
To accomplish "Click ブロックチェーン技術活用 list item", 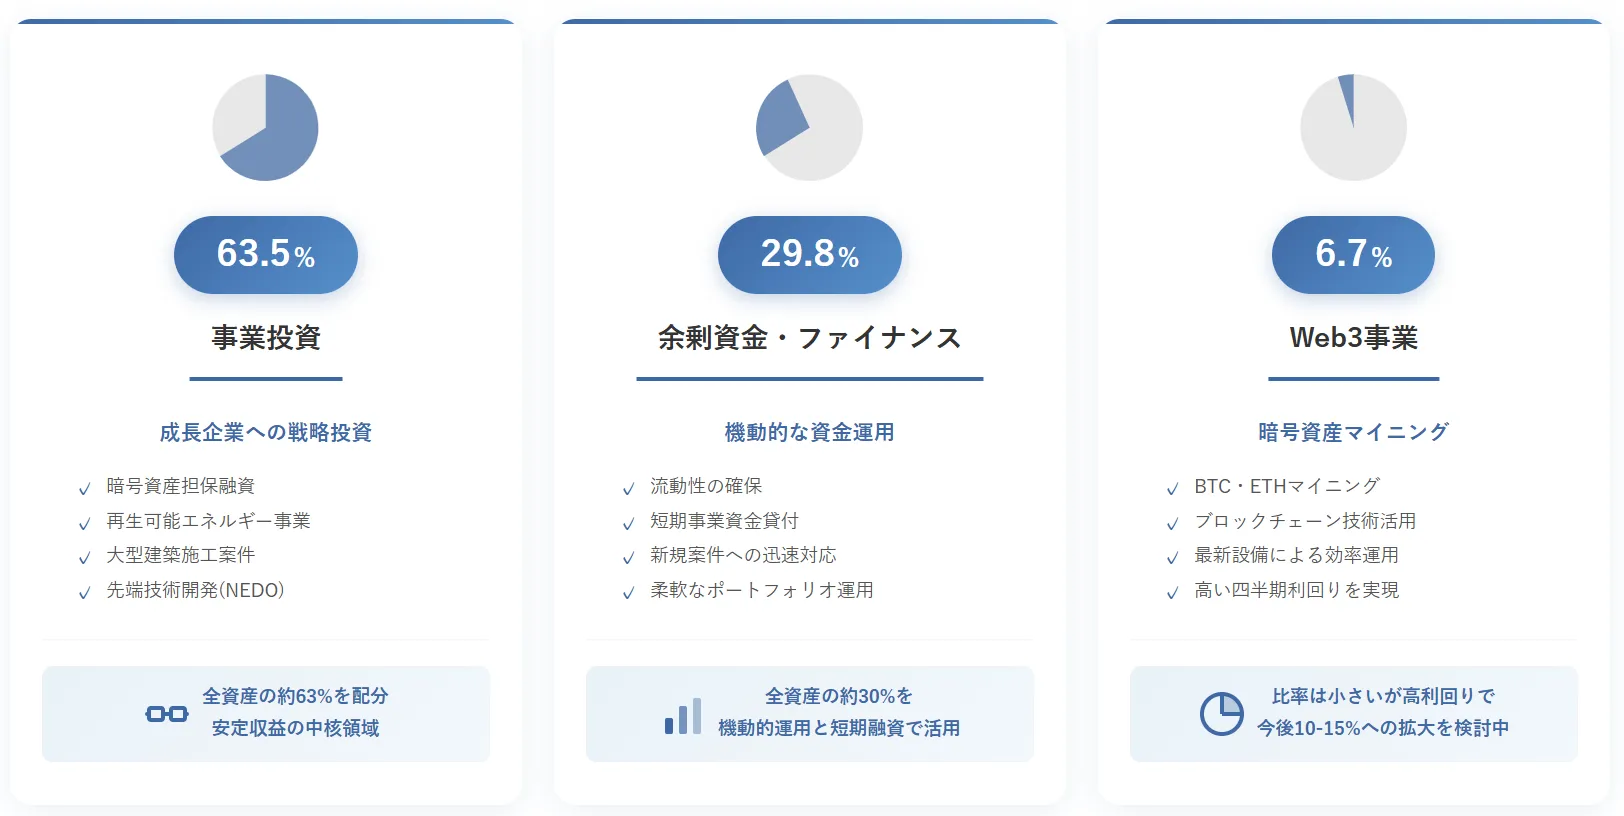I will (1304, 521).
